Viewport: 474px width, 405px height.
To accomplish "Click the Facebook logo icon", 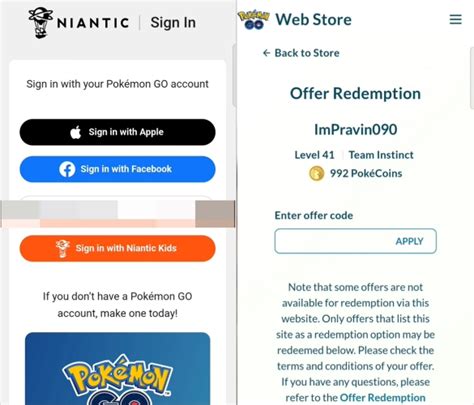I will click(x=67, y=169).
